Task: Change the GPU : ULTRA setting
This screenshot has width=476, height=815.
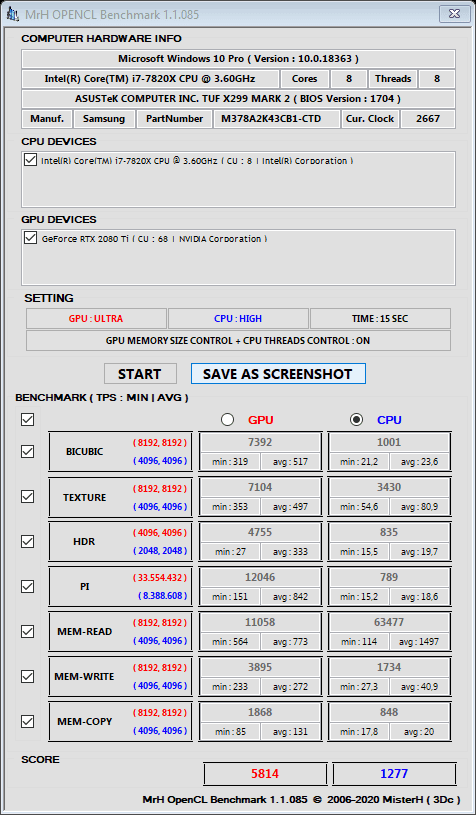Action: pos(96,319)
